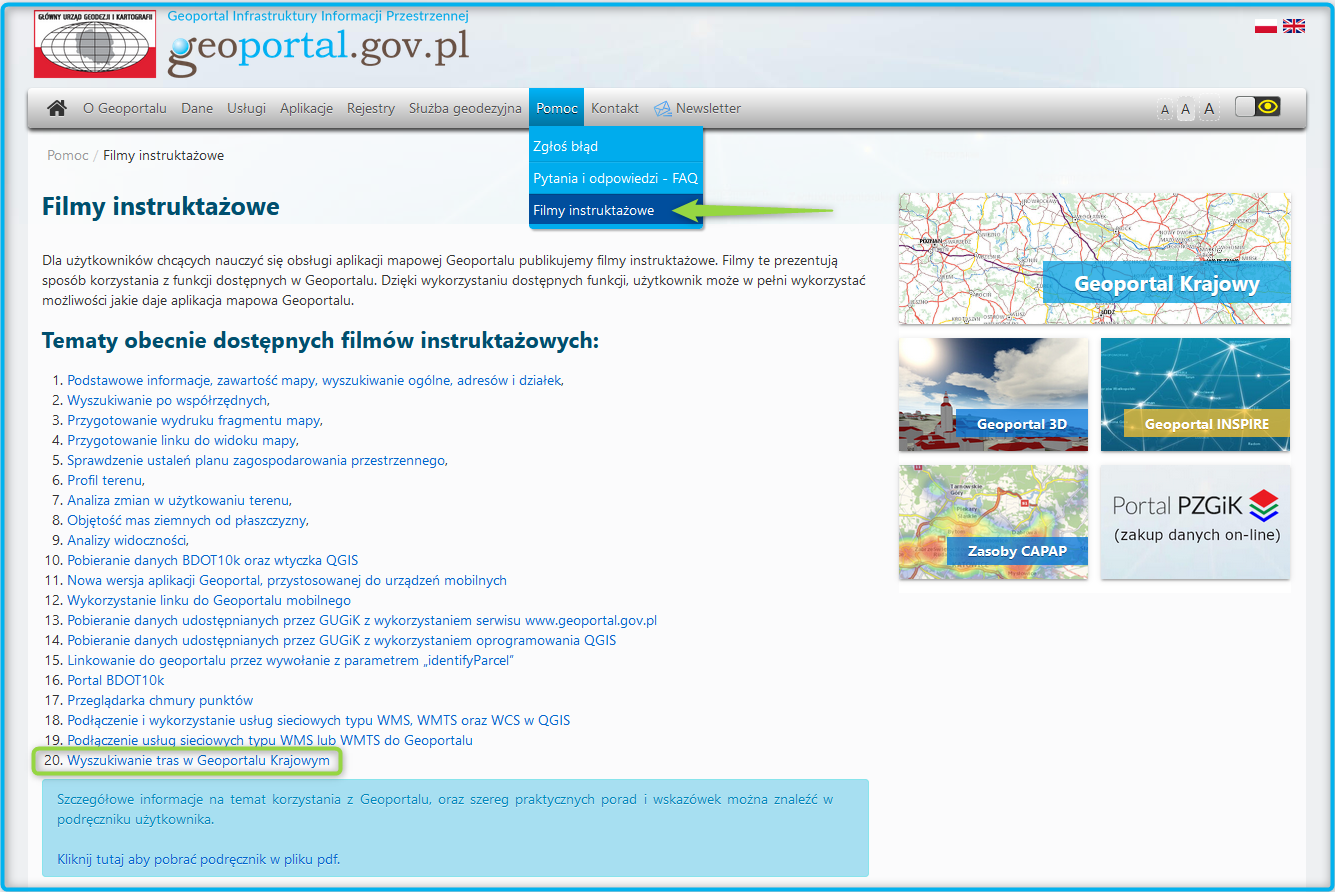Open the "Rejestry" menu
This screenshot has width=1335, height=892.
(371, 107)
